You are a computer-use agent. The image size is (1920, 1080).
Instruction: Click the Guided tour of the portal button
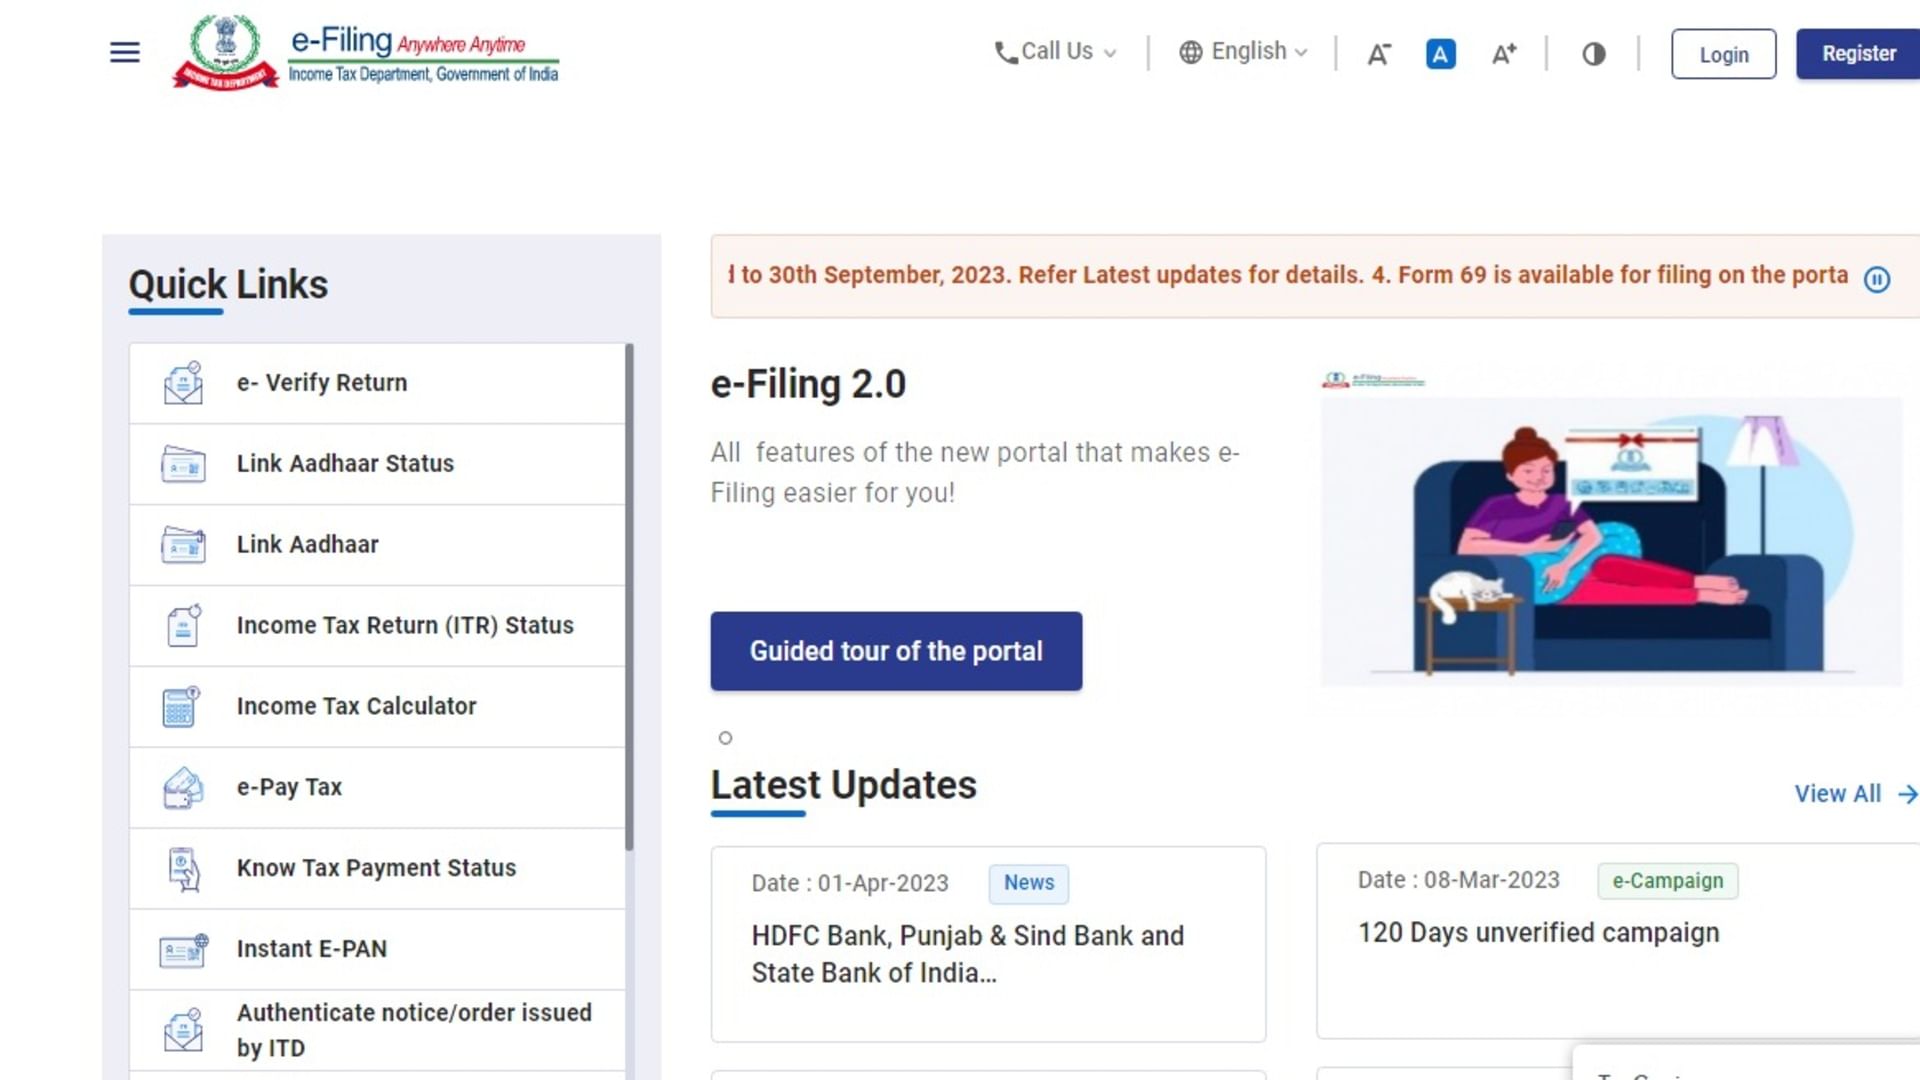[896, 651]
